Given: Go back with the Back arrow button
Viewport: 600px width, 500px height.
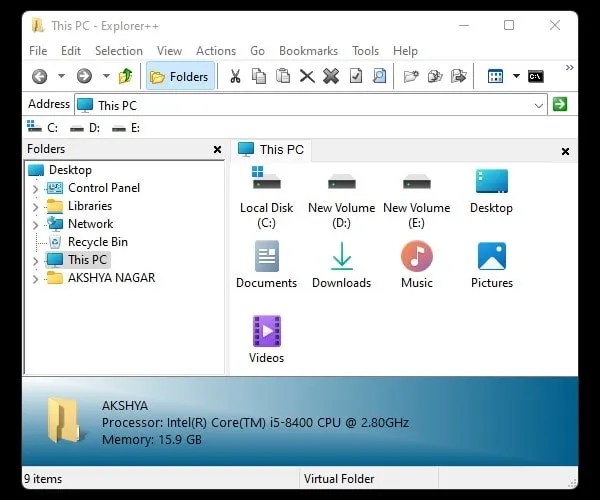Looking at the screenshot, I should coord(39,76).
